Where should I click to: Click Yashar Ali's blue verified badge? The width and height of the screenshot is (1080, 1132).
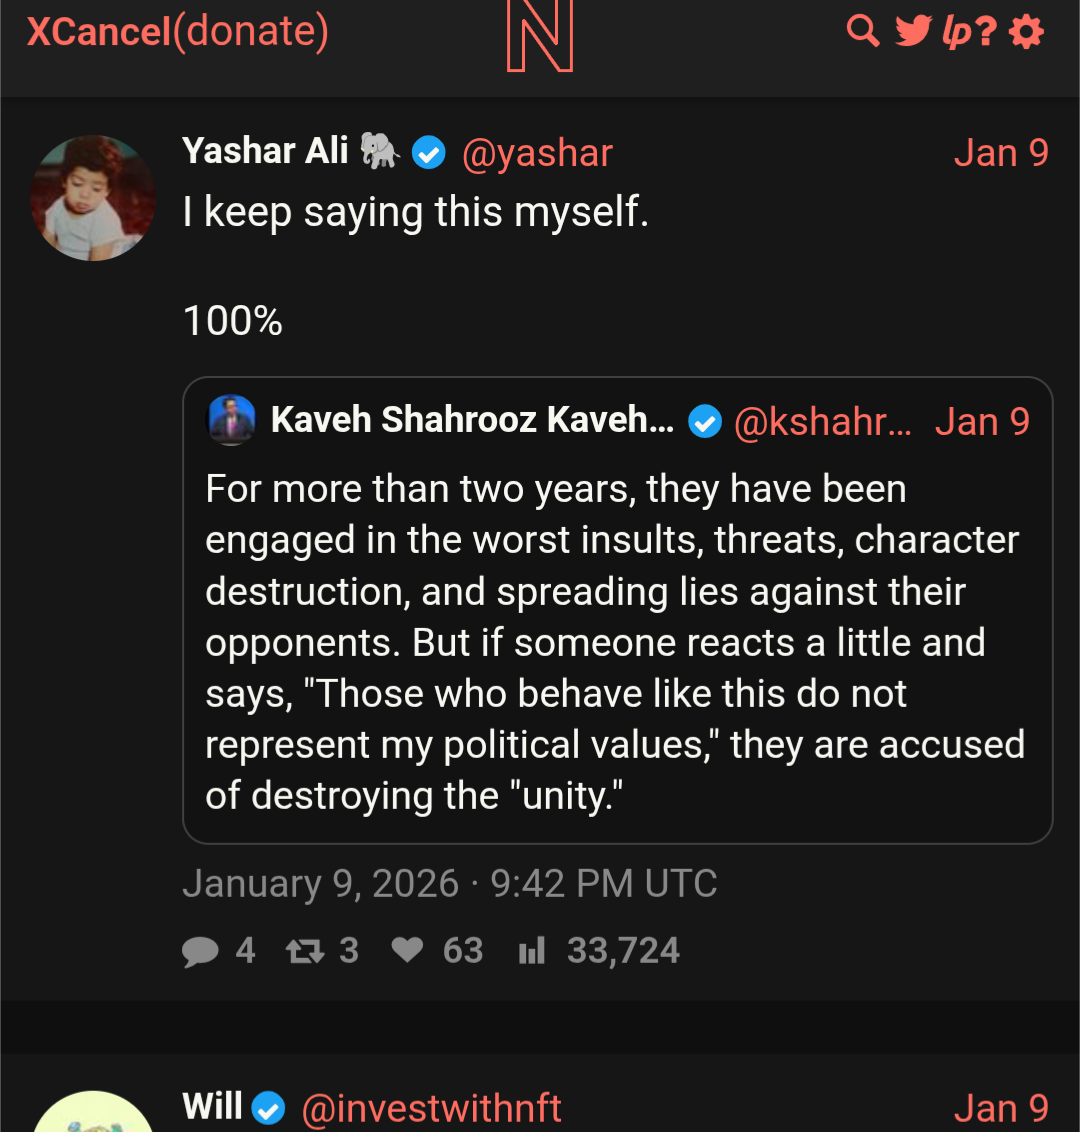tap(429, 153)
